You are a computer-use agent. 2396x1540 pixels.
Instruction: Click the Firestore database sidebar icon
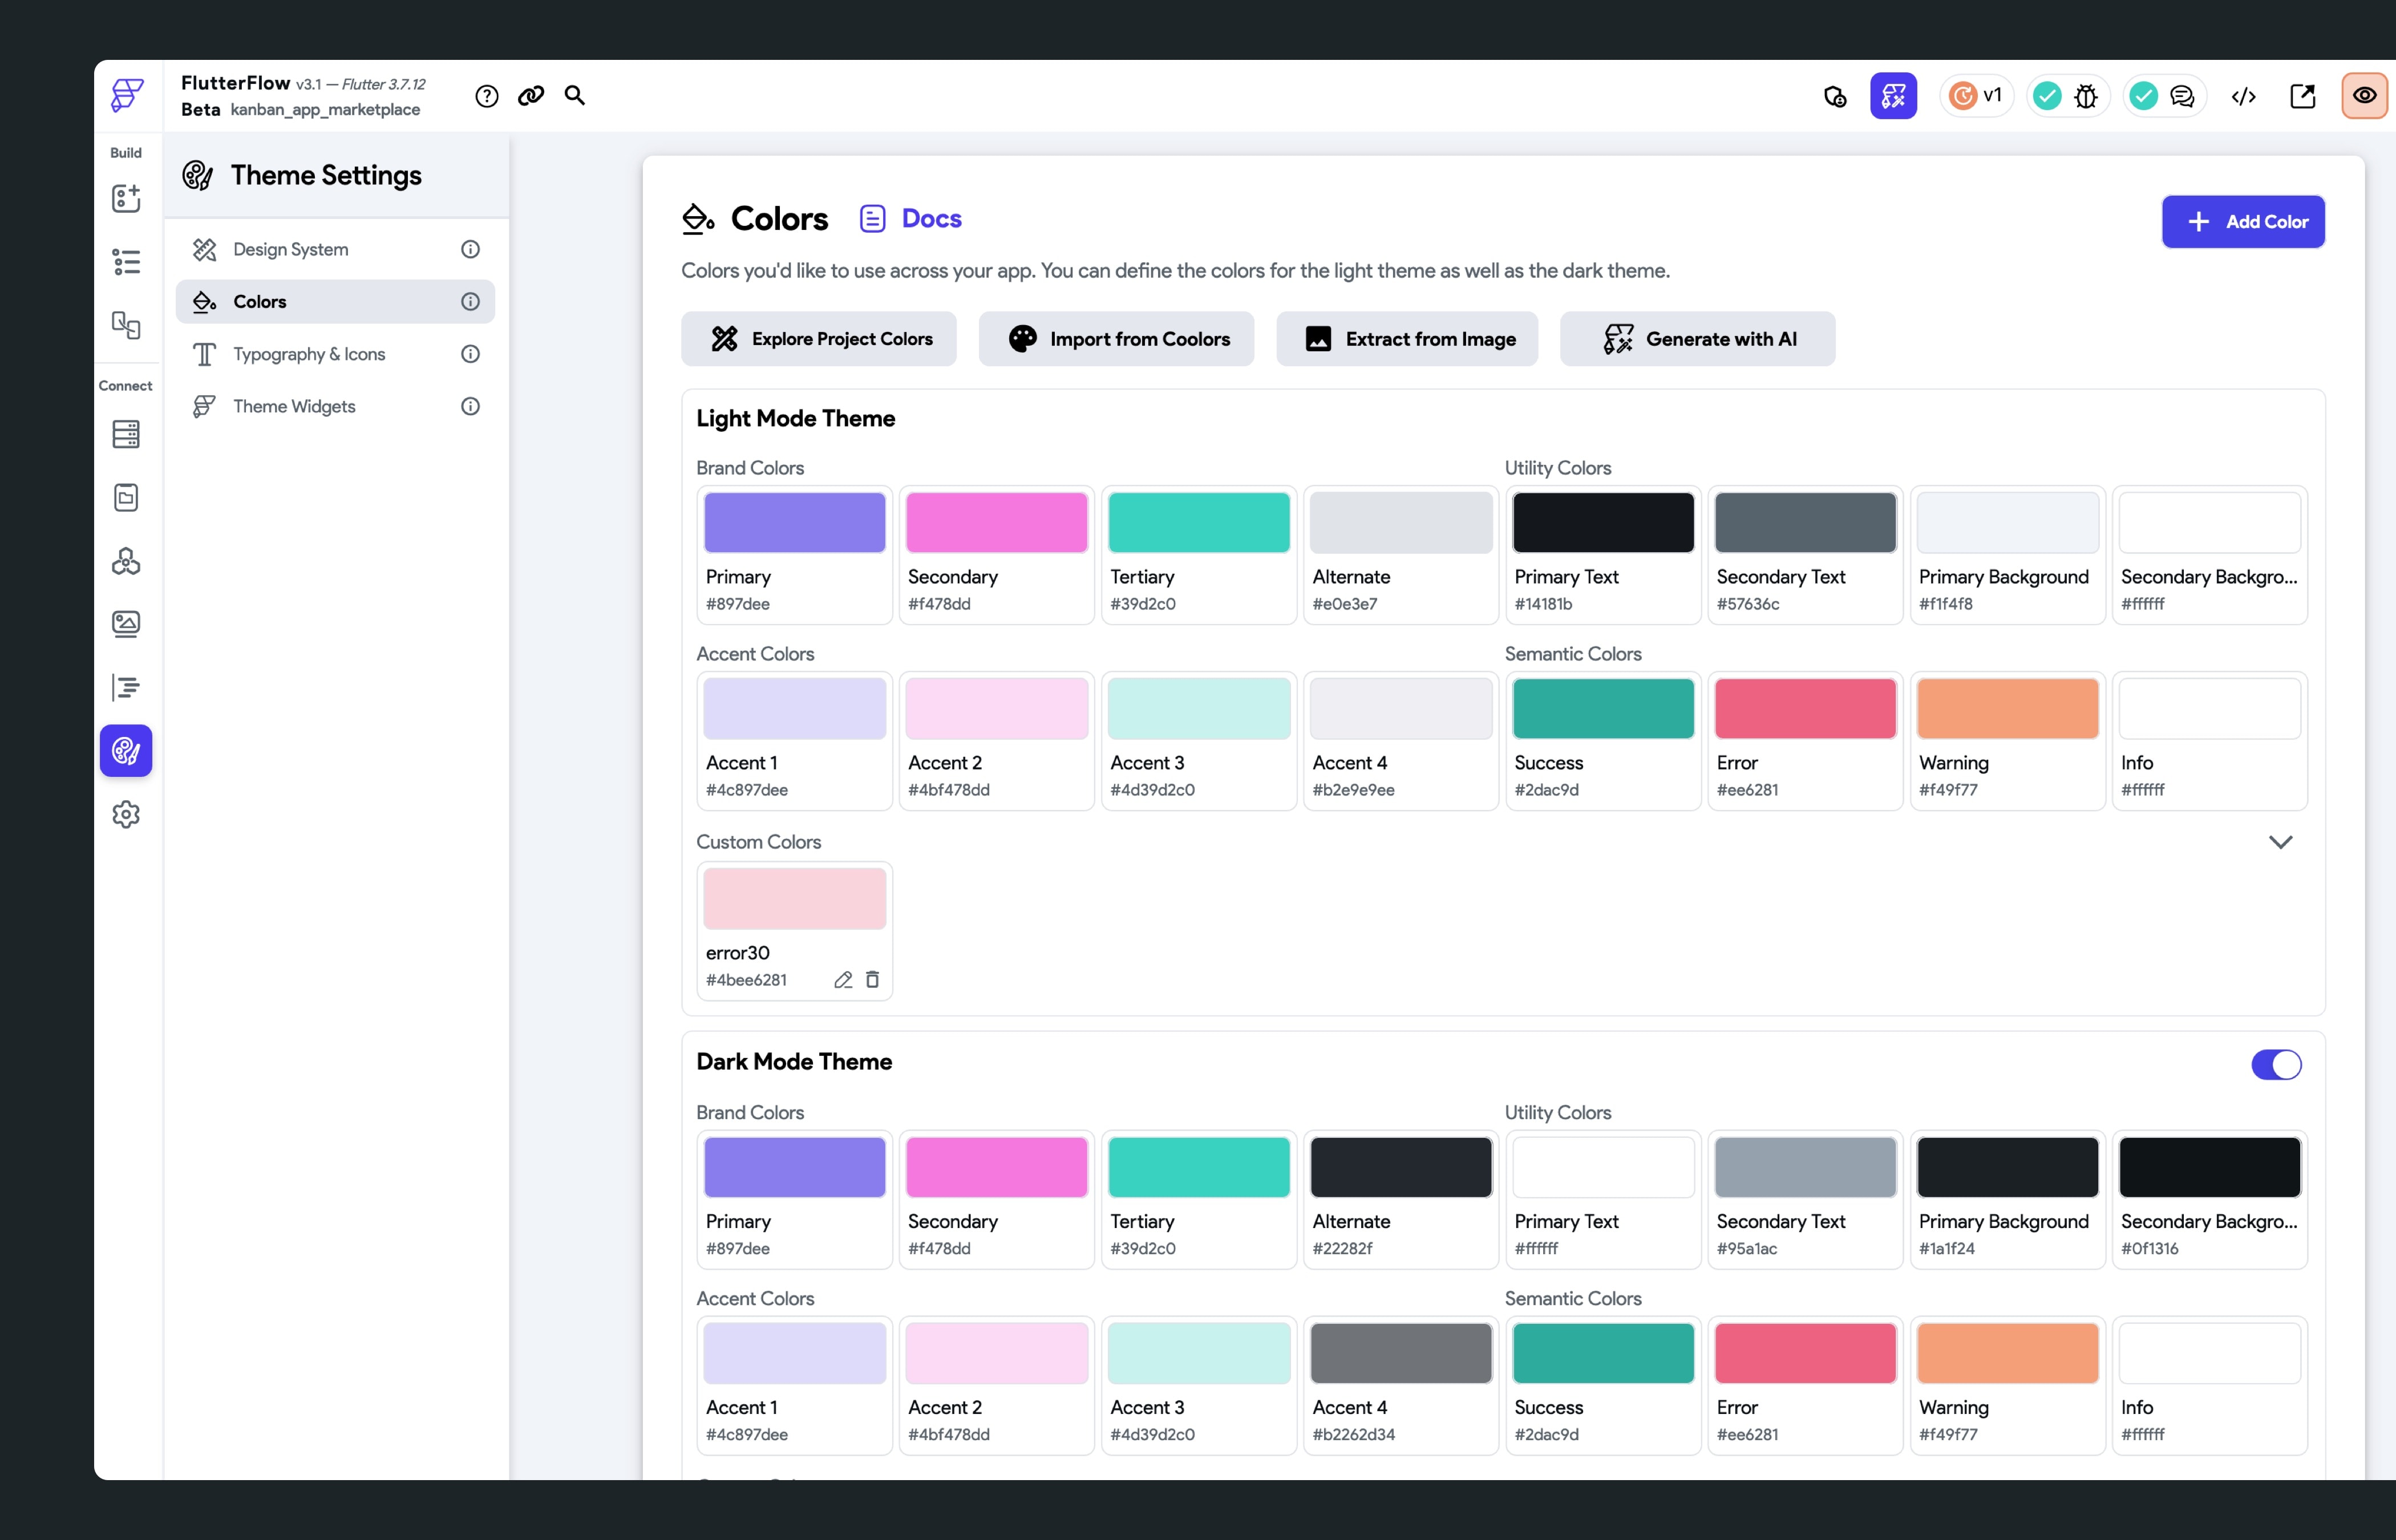(x=126, y=434)
